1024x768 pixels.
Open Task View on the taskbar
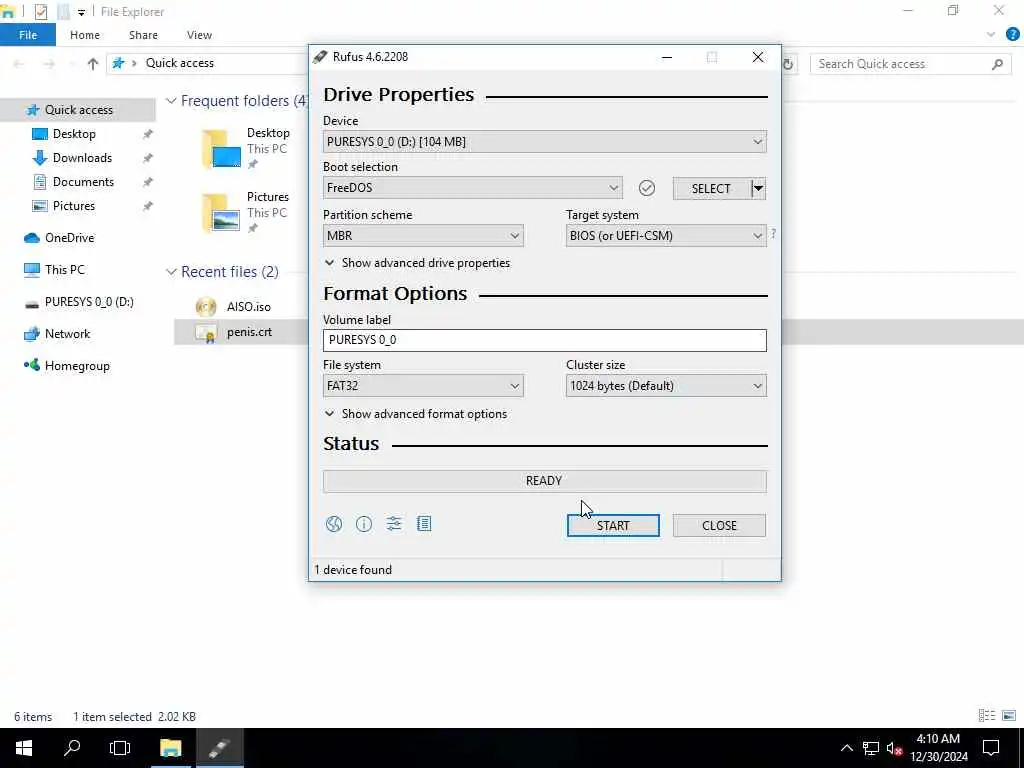tap(120, 748)
